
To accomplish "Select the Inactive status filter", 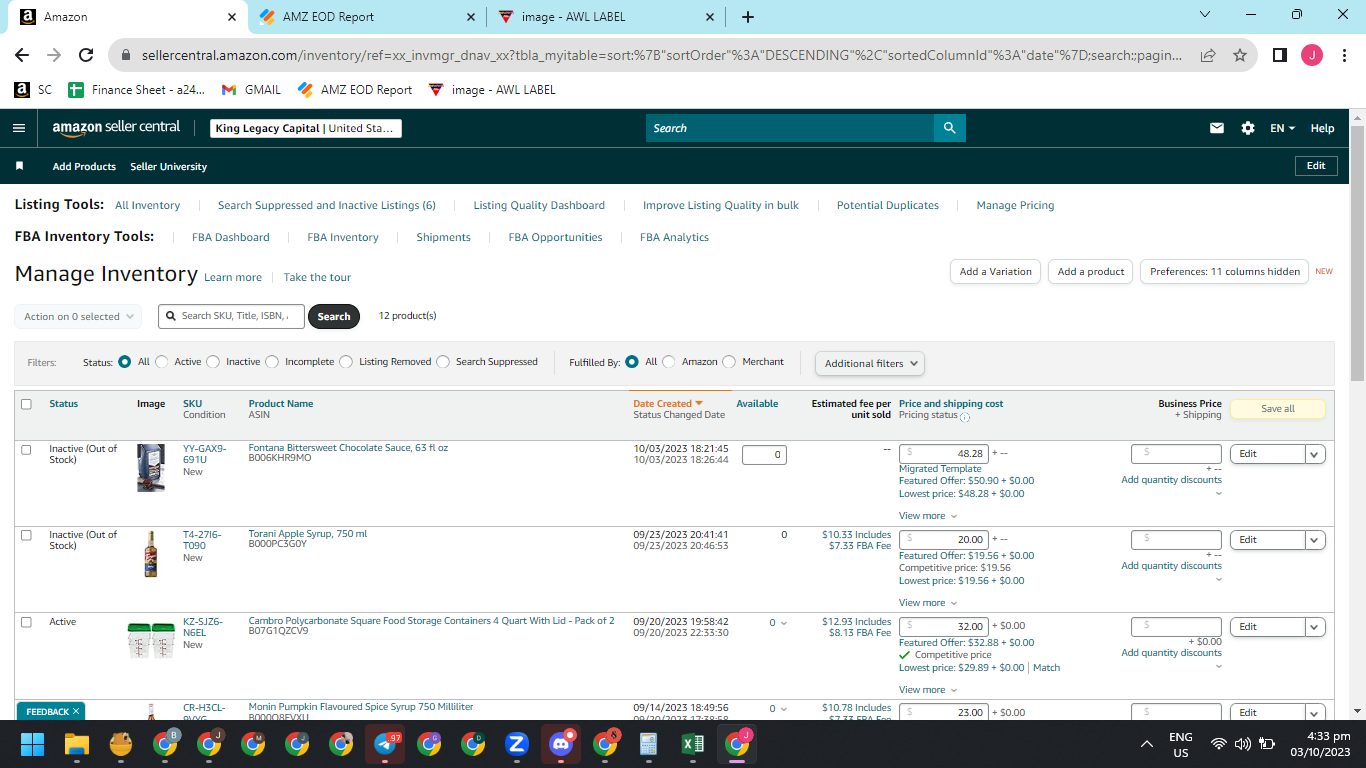I will (213, 362).
